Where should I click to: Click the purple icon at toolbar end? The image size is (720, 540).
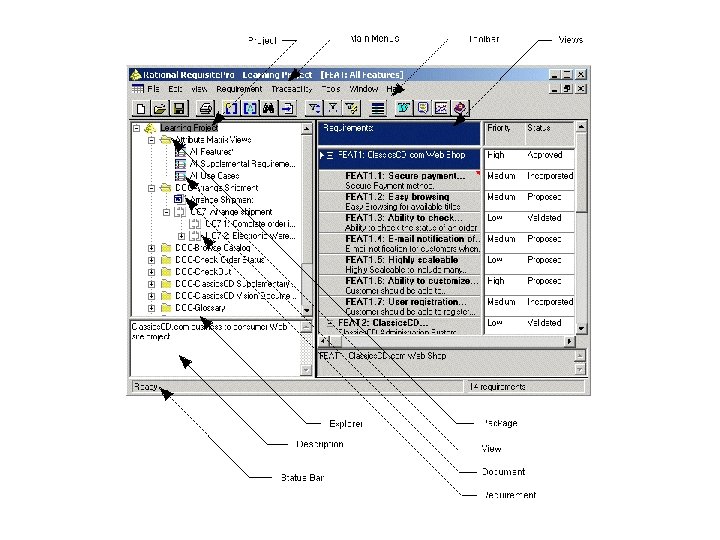[x=460, y=108]
